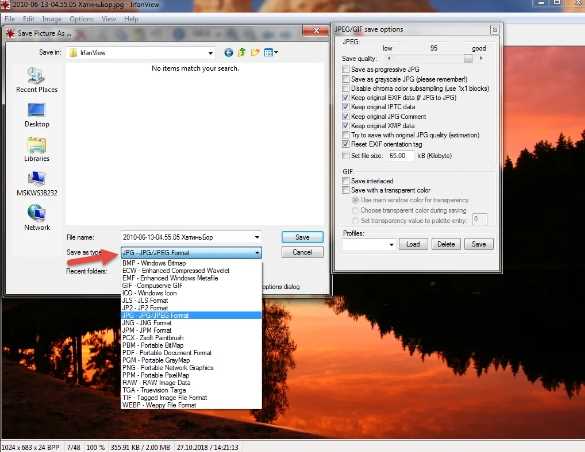Choose GIF - Compuserve GIF format
The height and width of the screenshot is (452, 585).
[191, 286]
